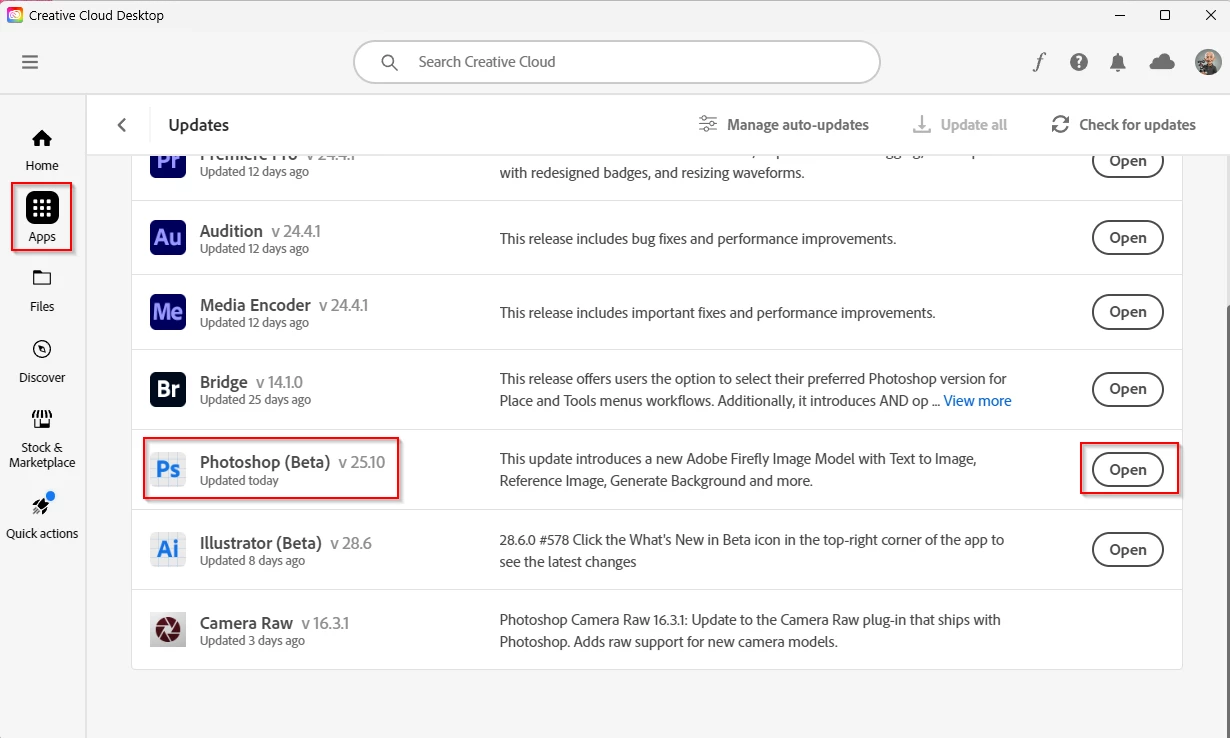Click the cloud sync status icon
The image size is (1230, 738).
click(1162, 62)
